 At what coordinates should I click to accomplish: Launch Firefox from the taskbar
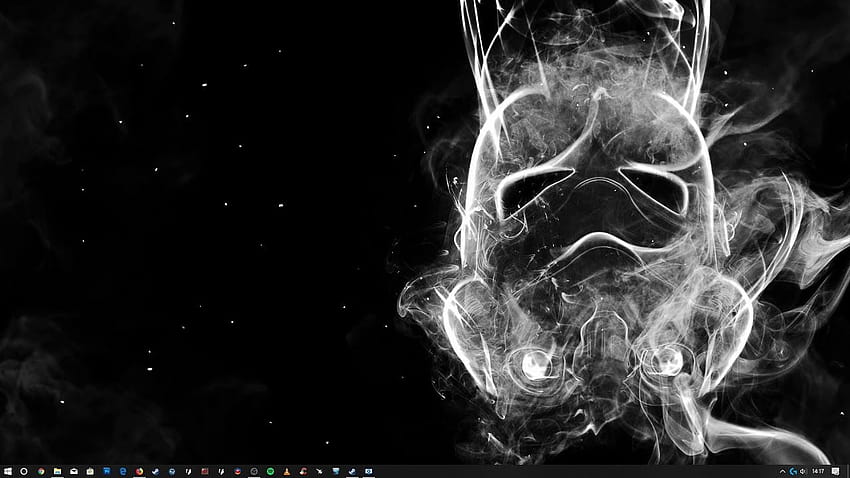point(139,471)
